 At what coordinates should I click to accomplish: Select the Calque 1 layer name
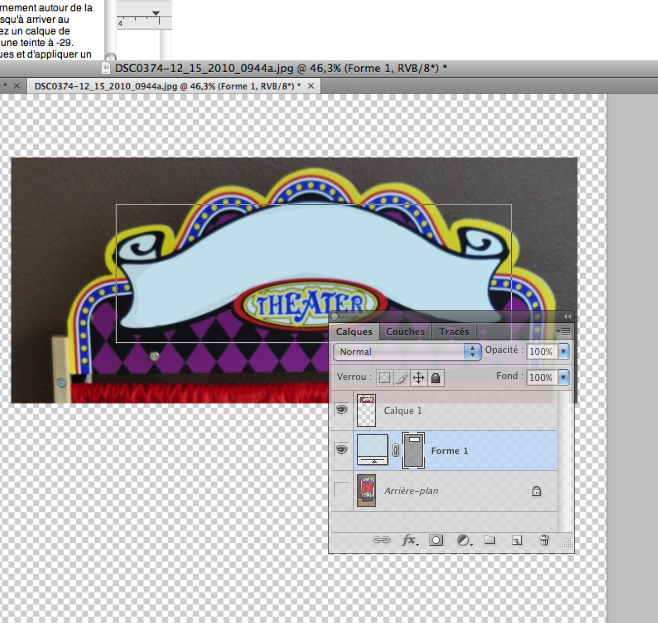tap(403, 411)
